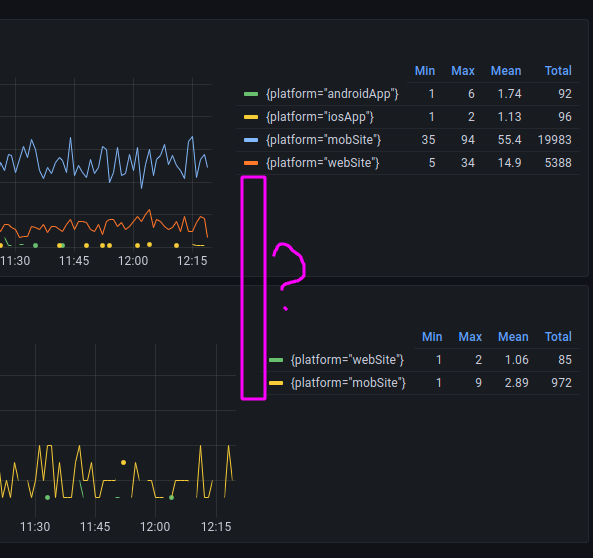
Task: Click green swatch for lower webSite series
Action: (x=276, y=360)
